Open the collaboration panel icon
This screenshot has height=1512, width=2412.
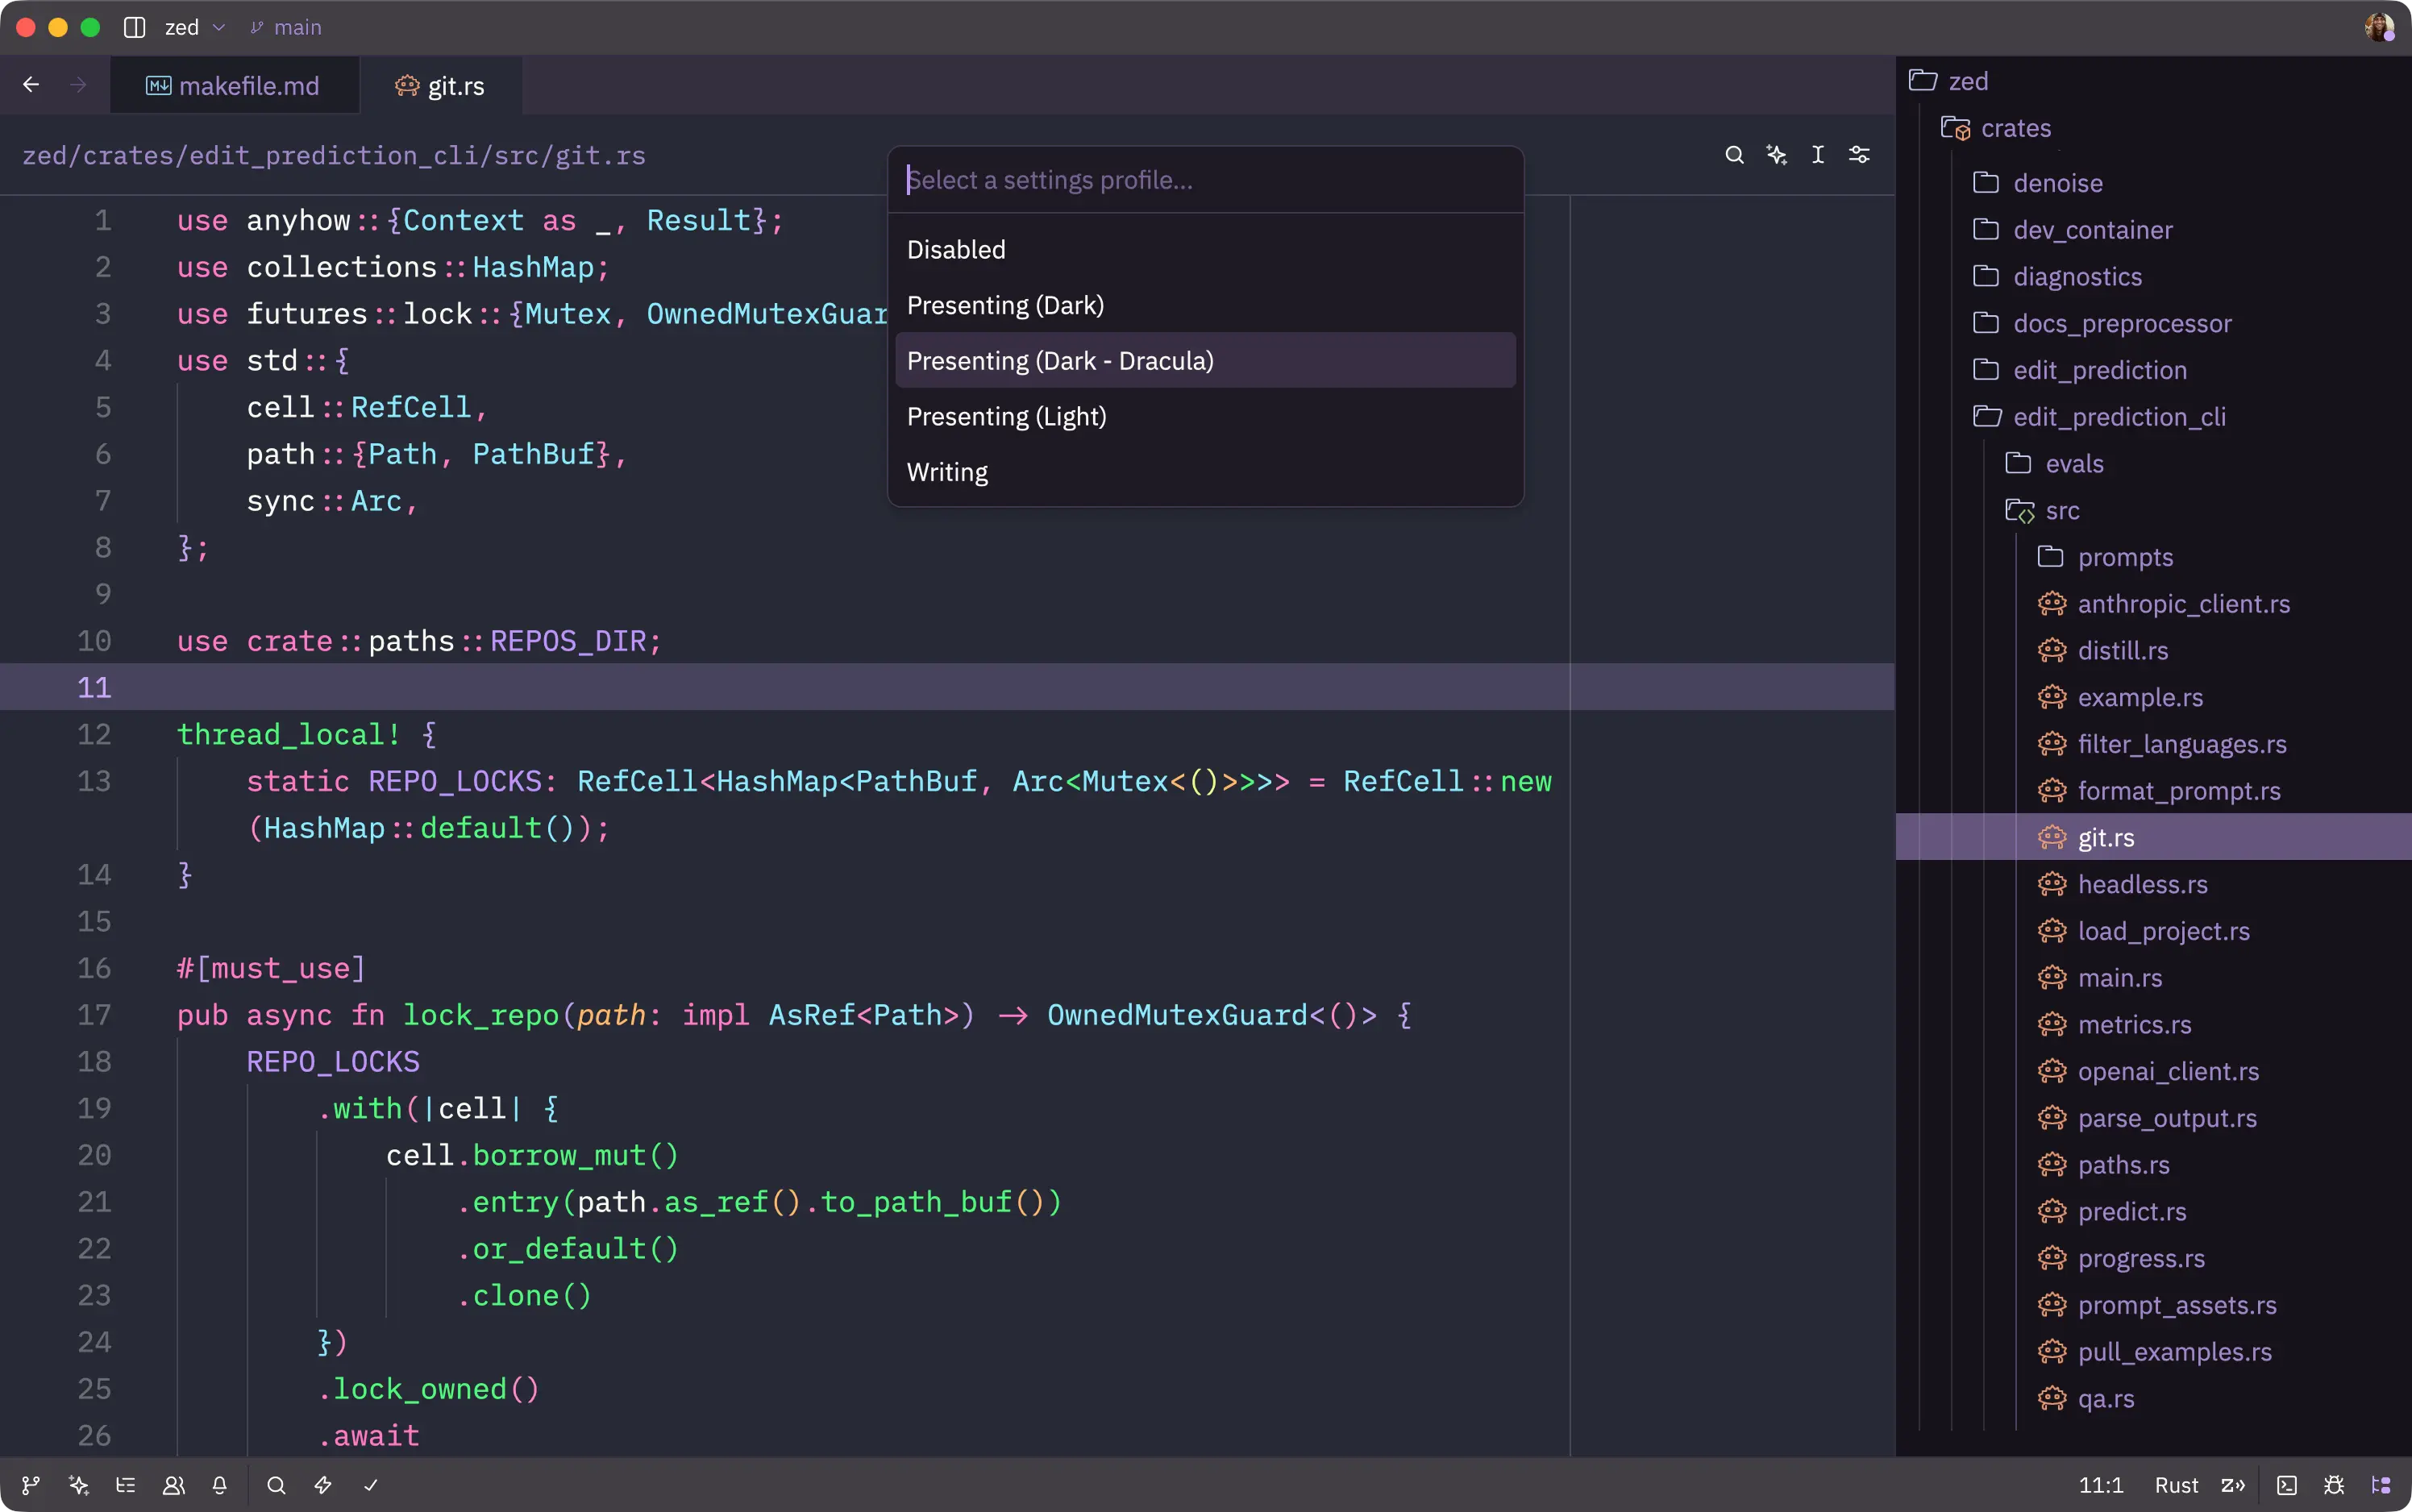(x=173, y=1485)
